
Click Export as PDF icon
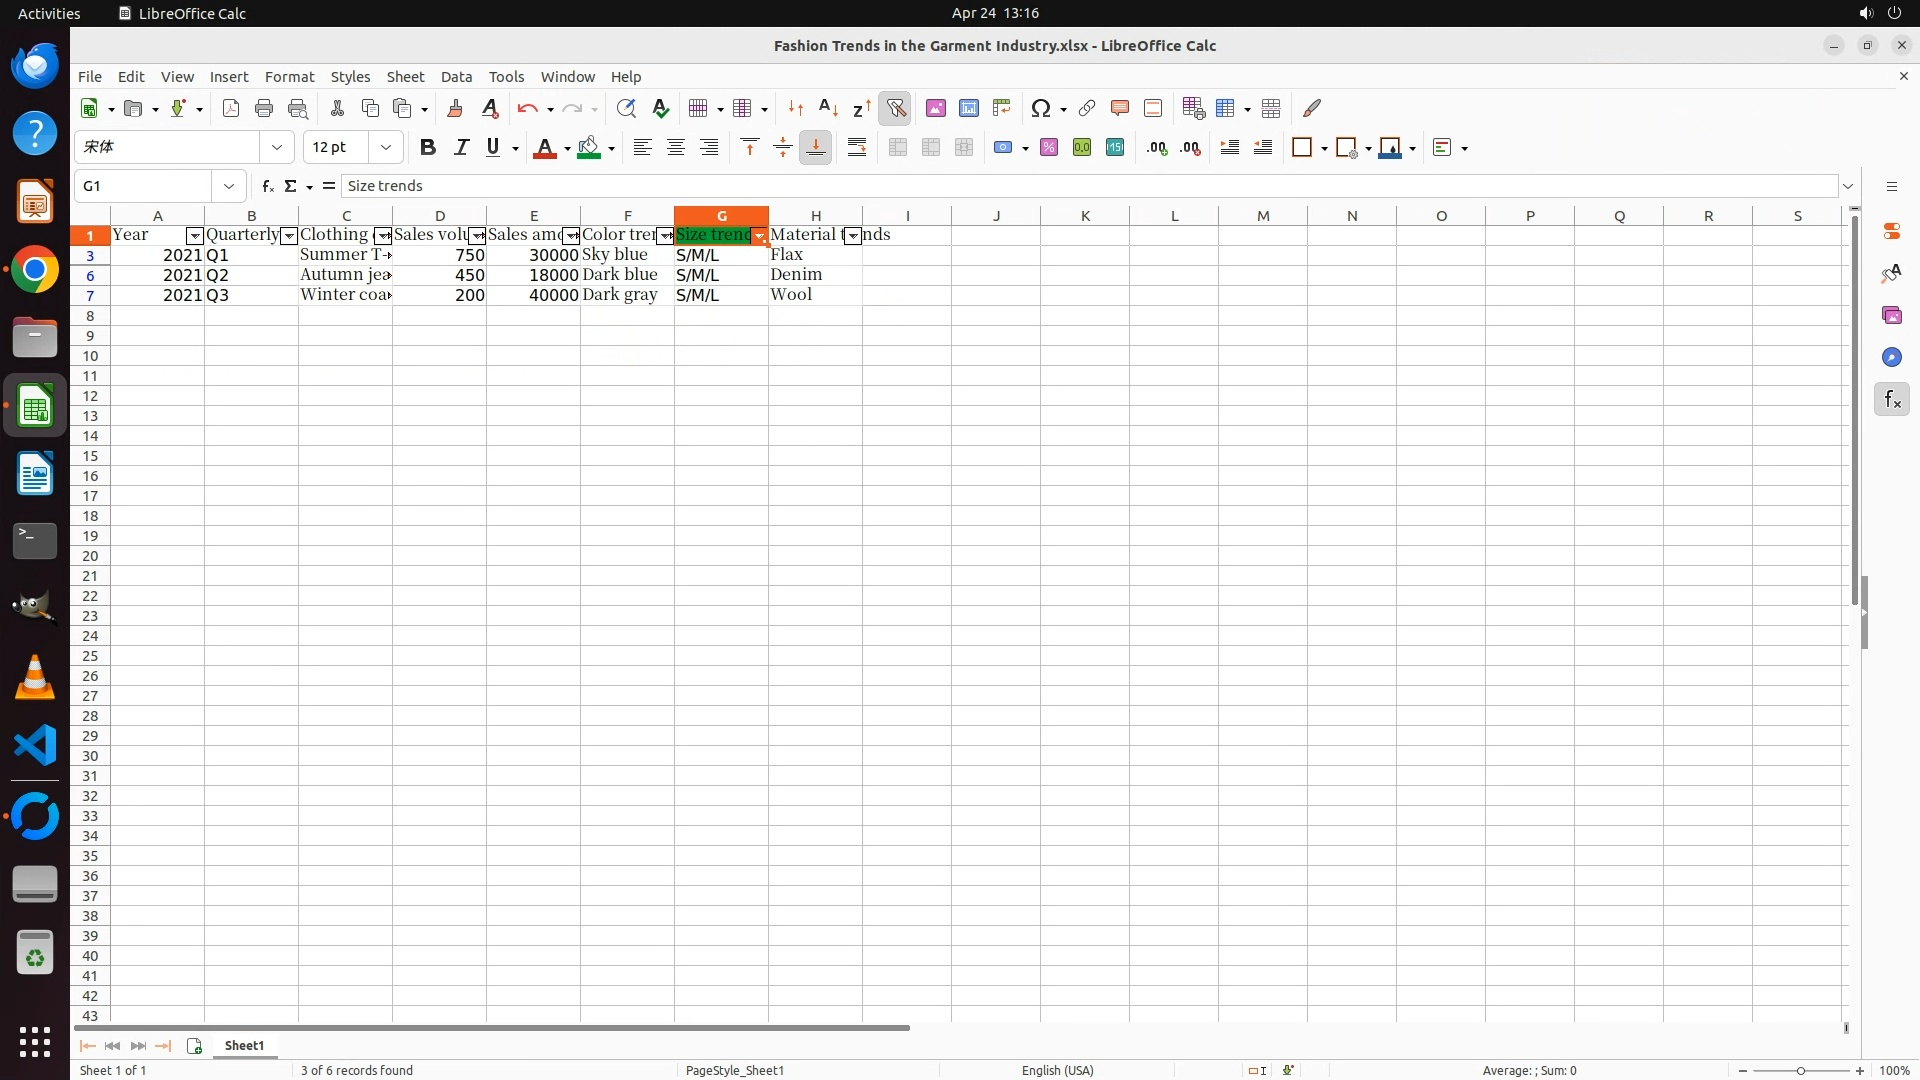tap(231, 108)
